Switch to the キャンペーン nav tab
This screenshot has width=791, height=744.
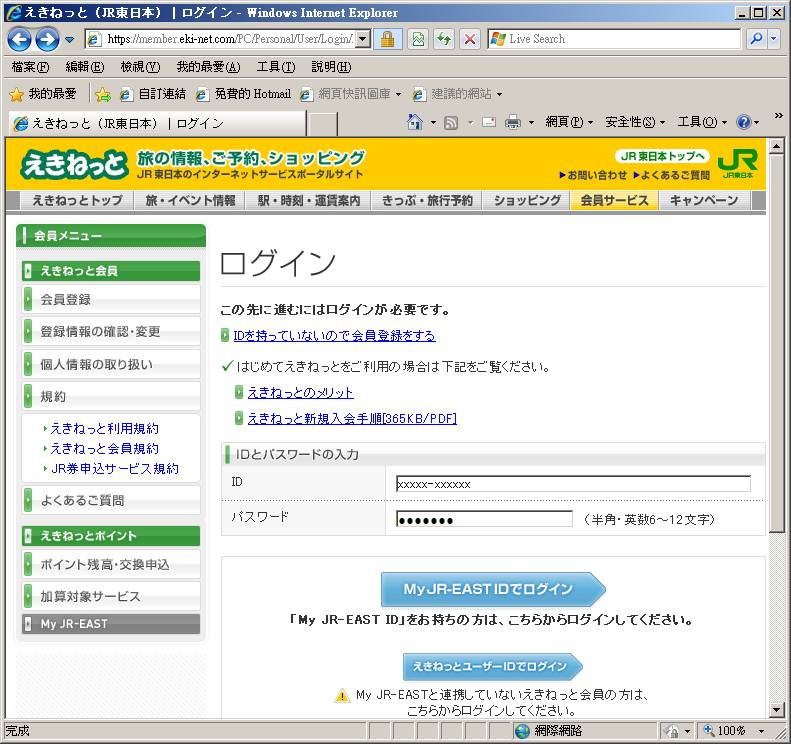[704, 201]
